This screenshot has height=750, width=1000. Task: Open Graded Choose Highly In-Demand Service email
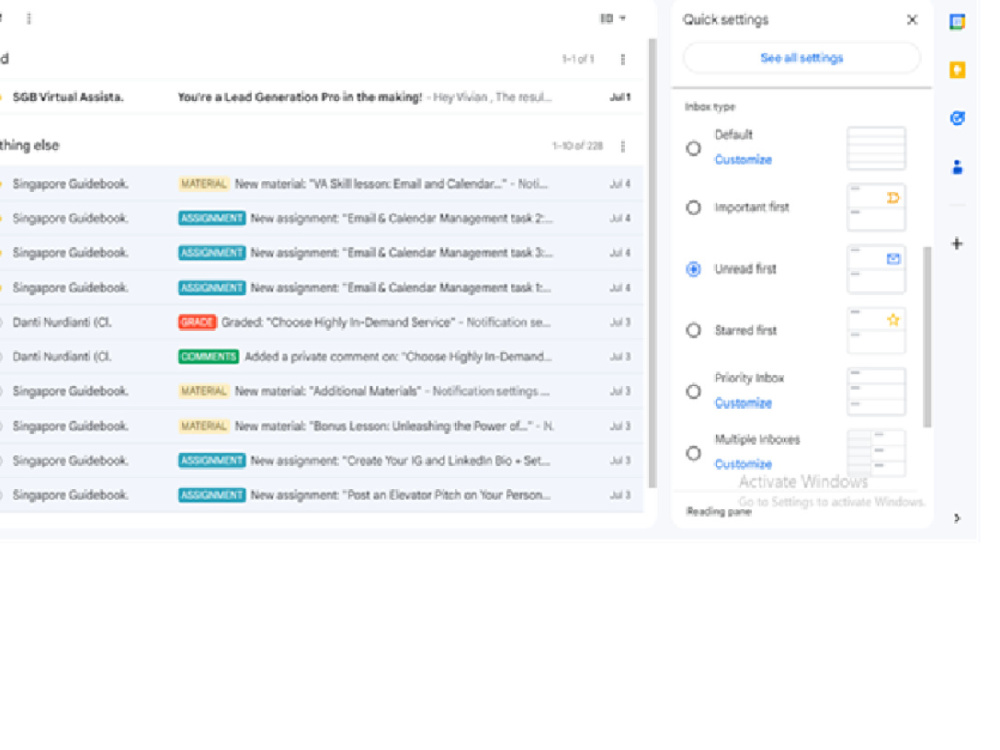coord(319,322)
